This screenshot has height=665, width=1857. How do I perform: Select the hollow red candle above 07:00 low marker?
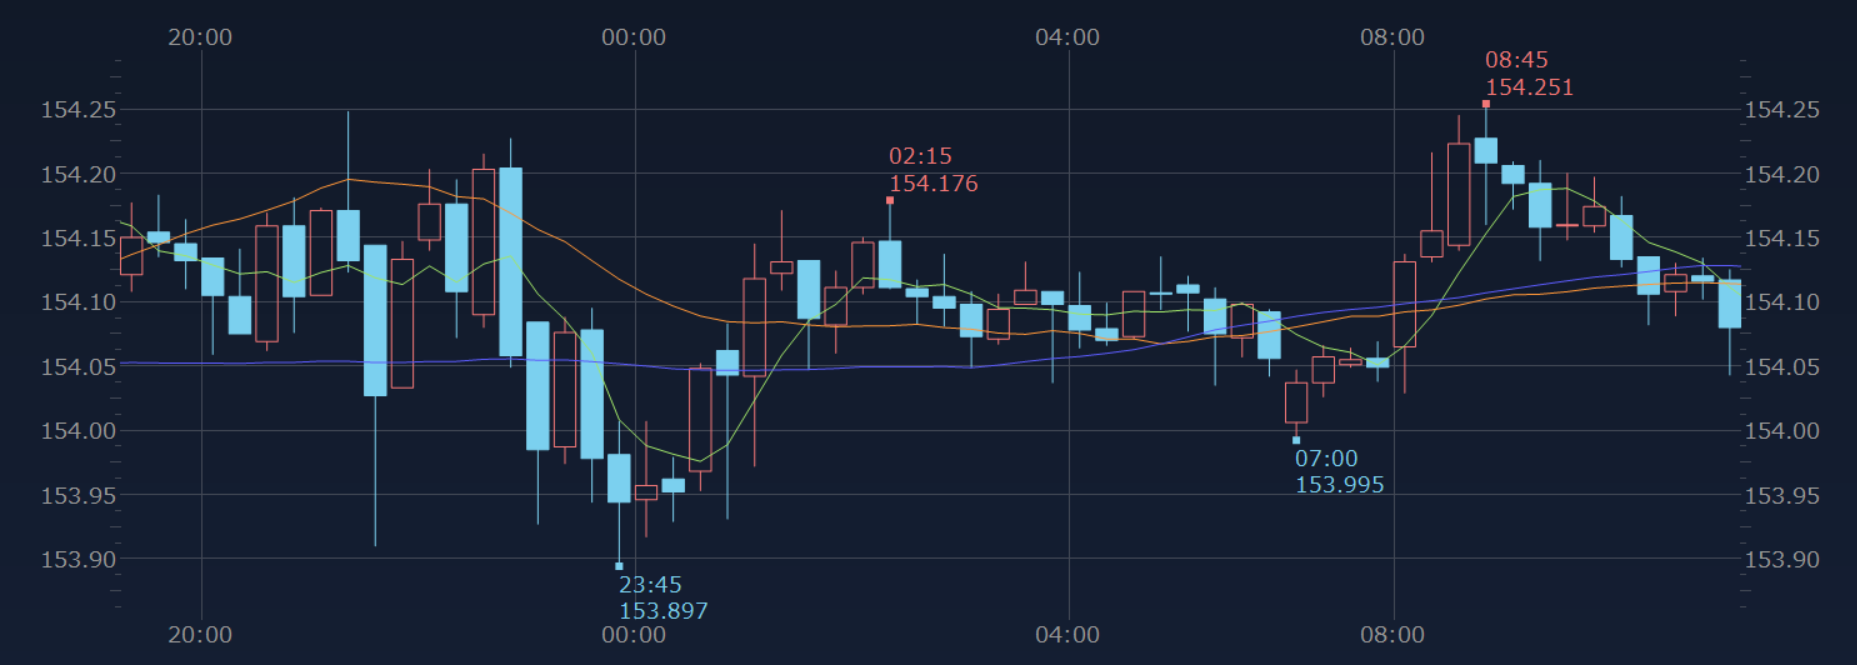click(1296, 402)
